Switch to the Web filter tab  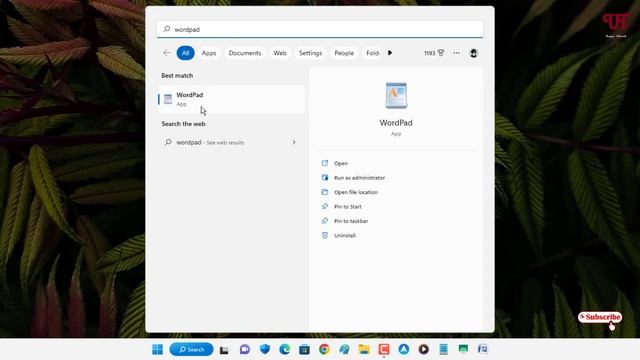(x=280, y=53)
